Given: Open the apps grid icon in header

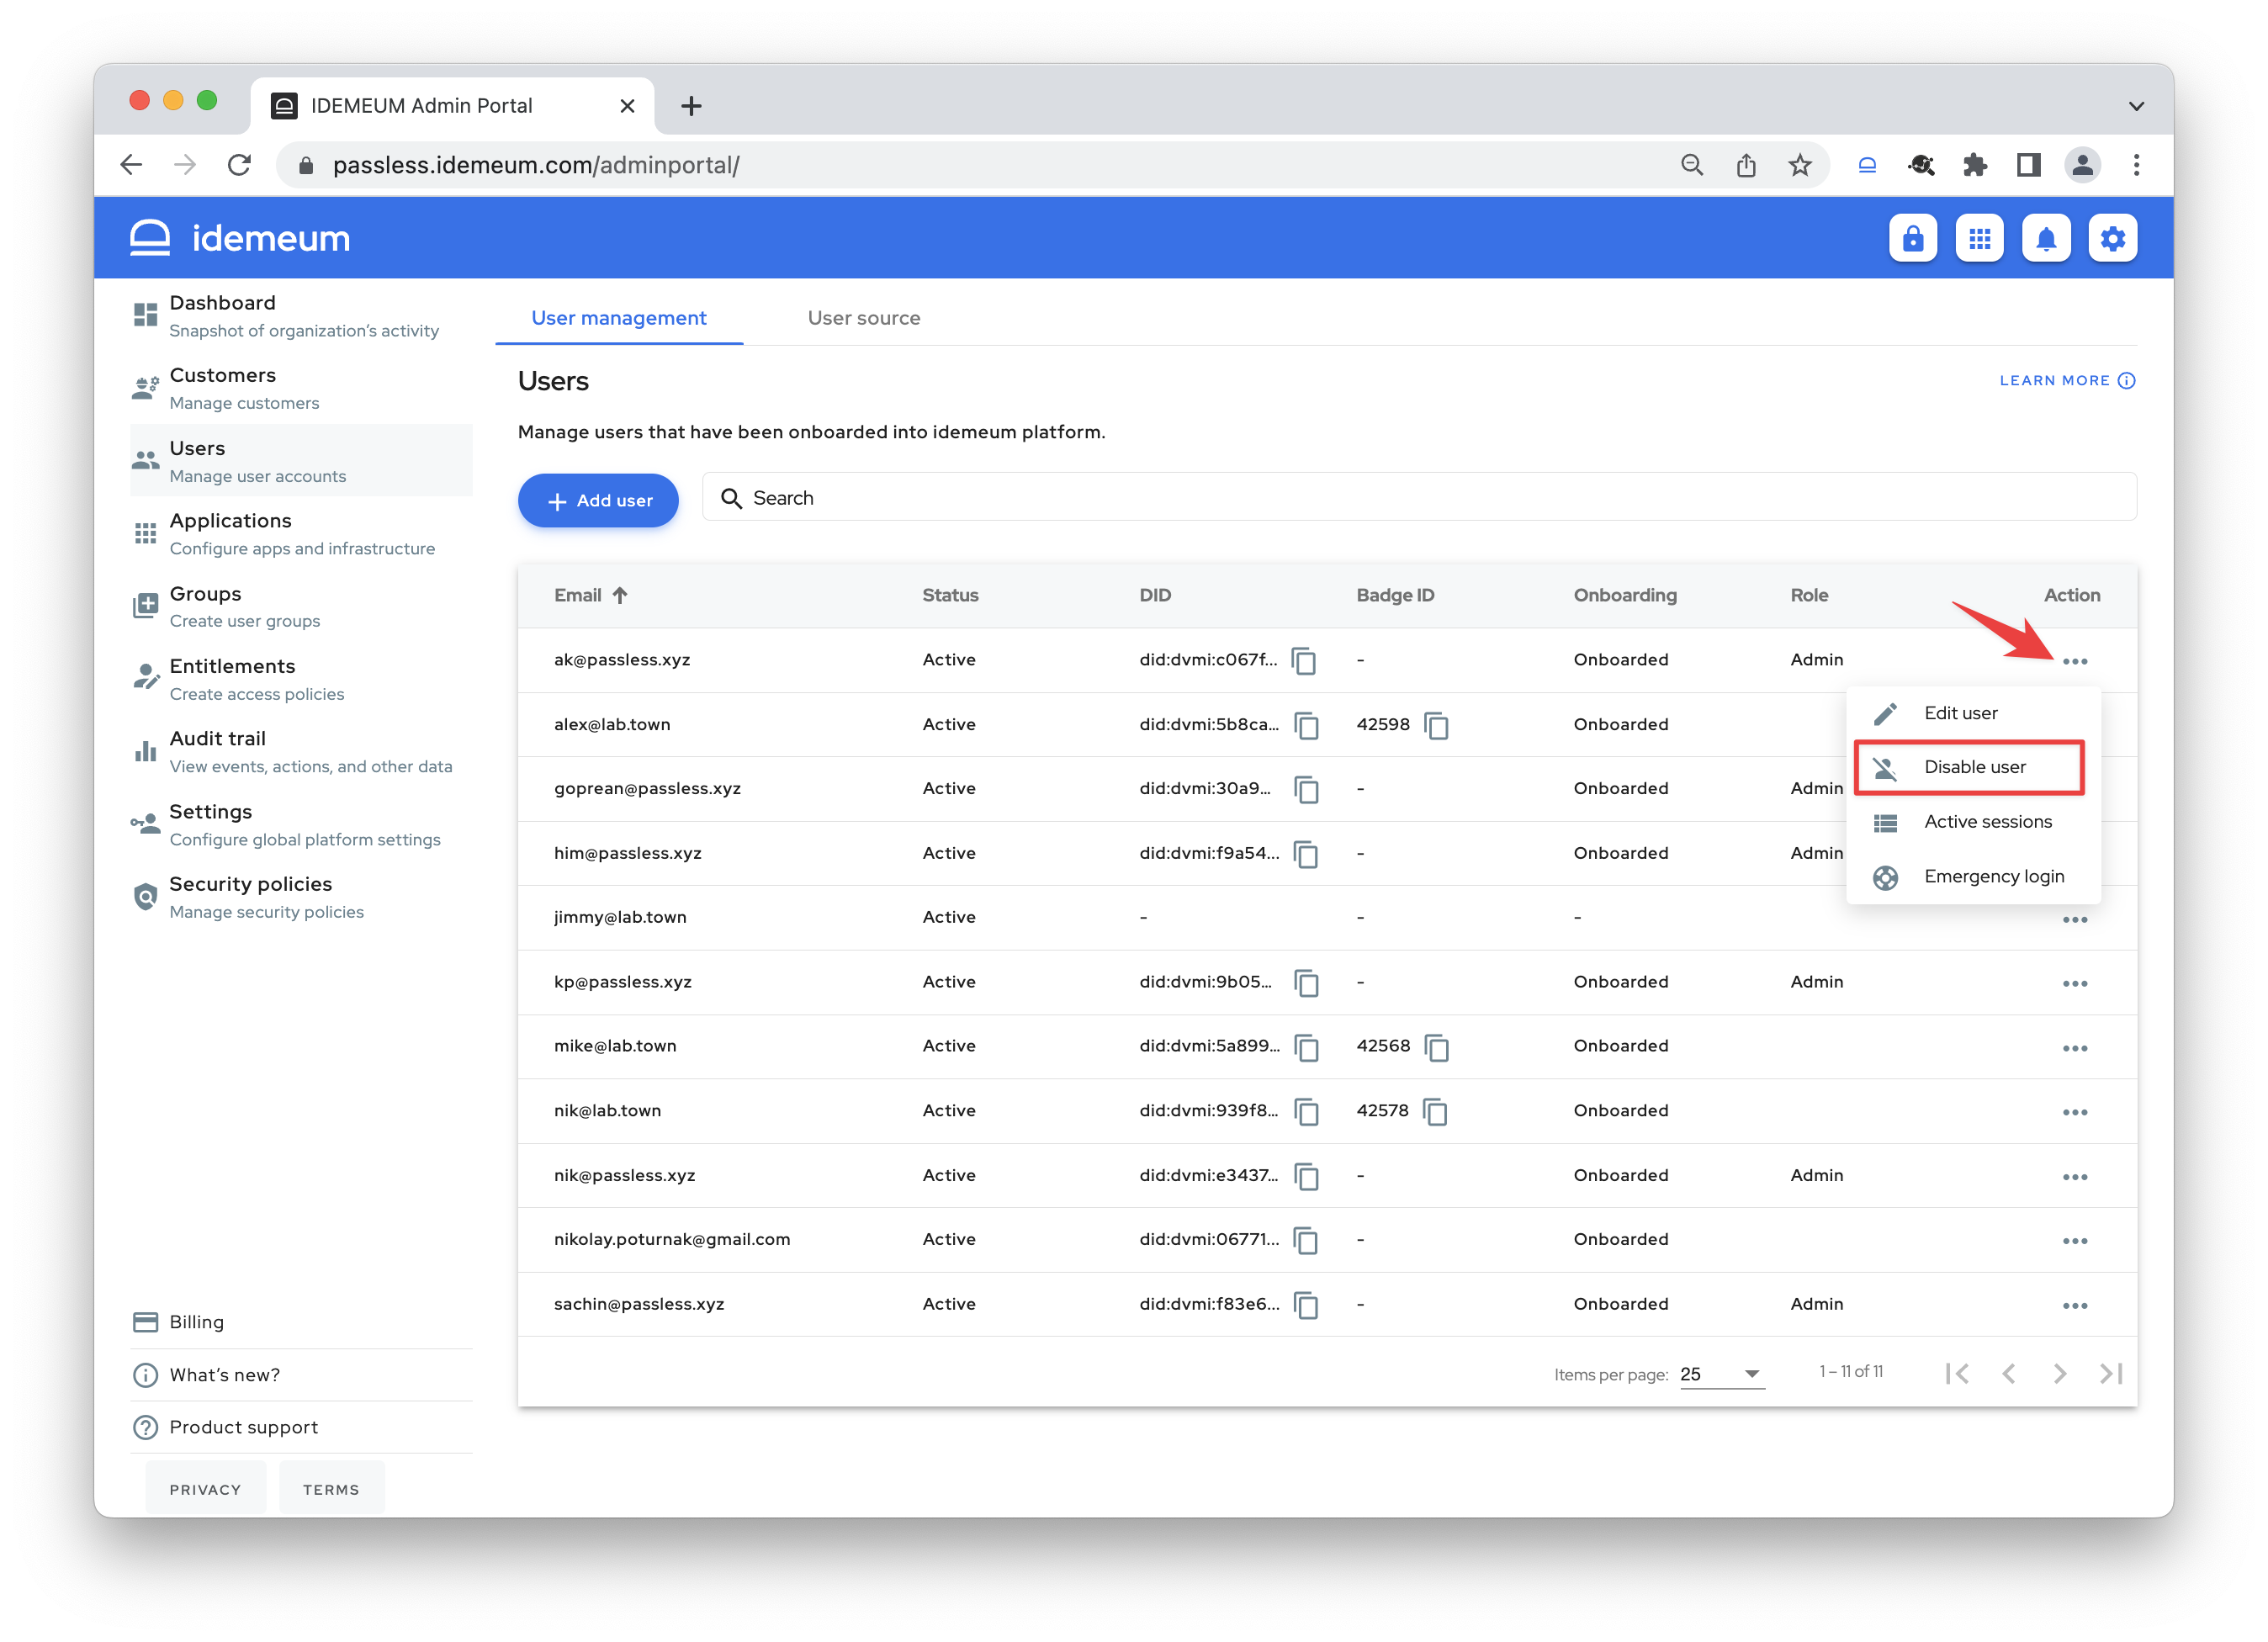Looking at the screenshot, I should (x=1979, y=238).
